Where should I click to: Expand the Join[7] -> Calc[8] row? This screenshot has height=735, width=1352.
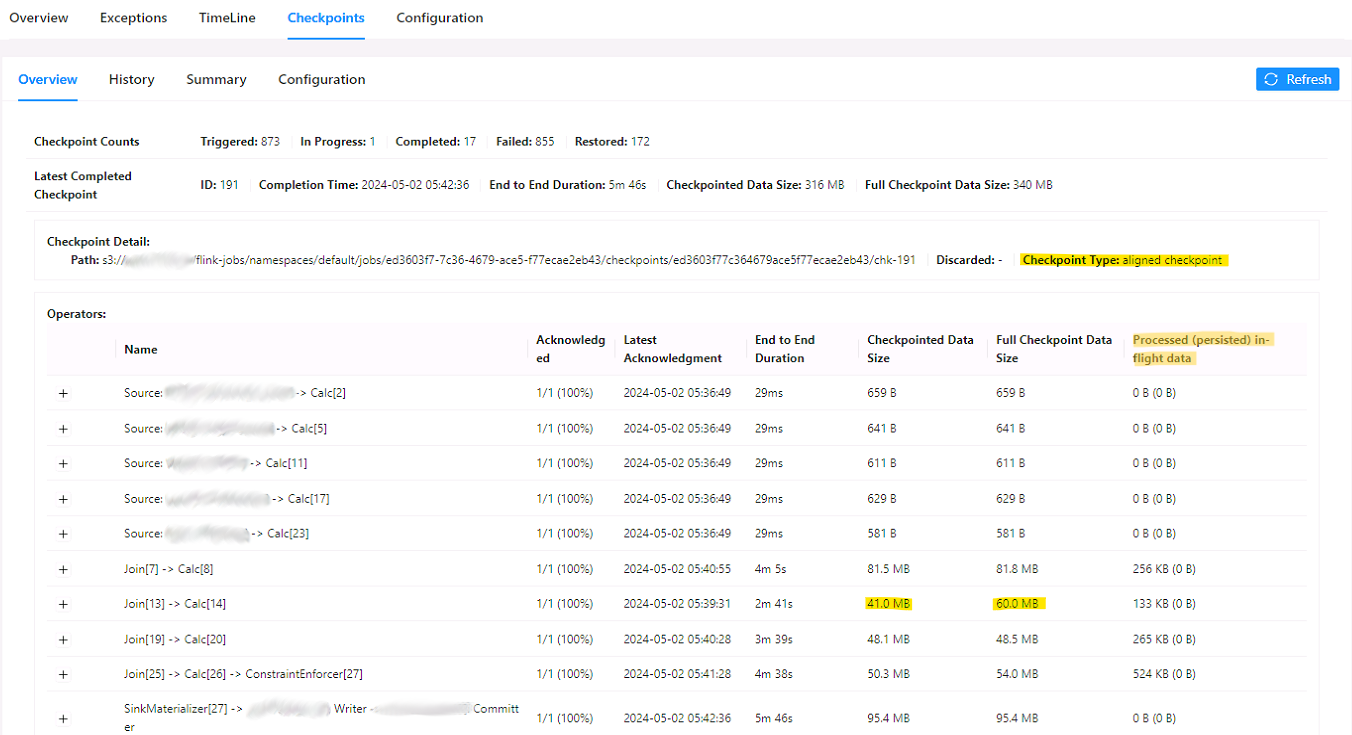coord(63,569)
